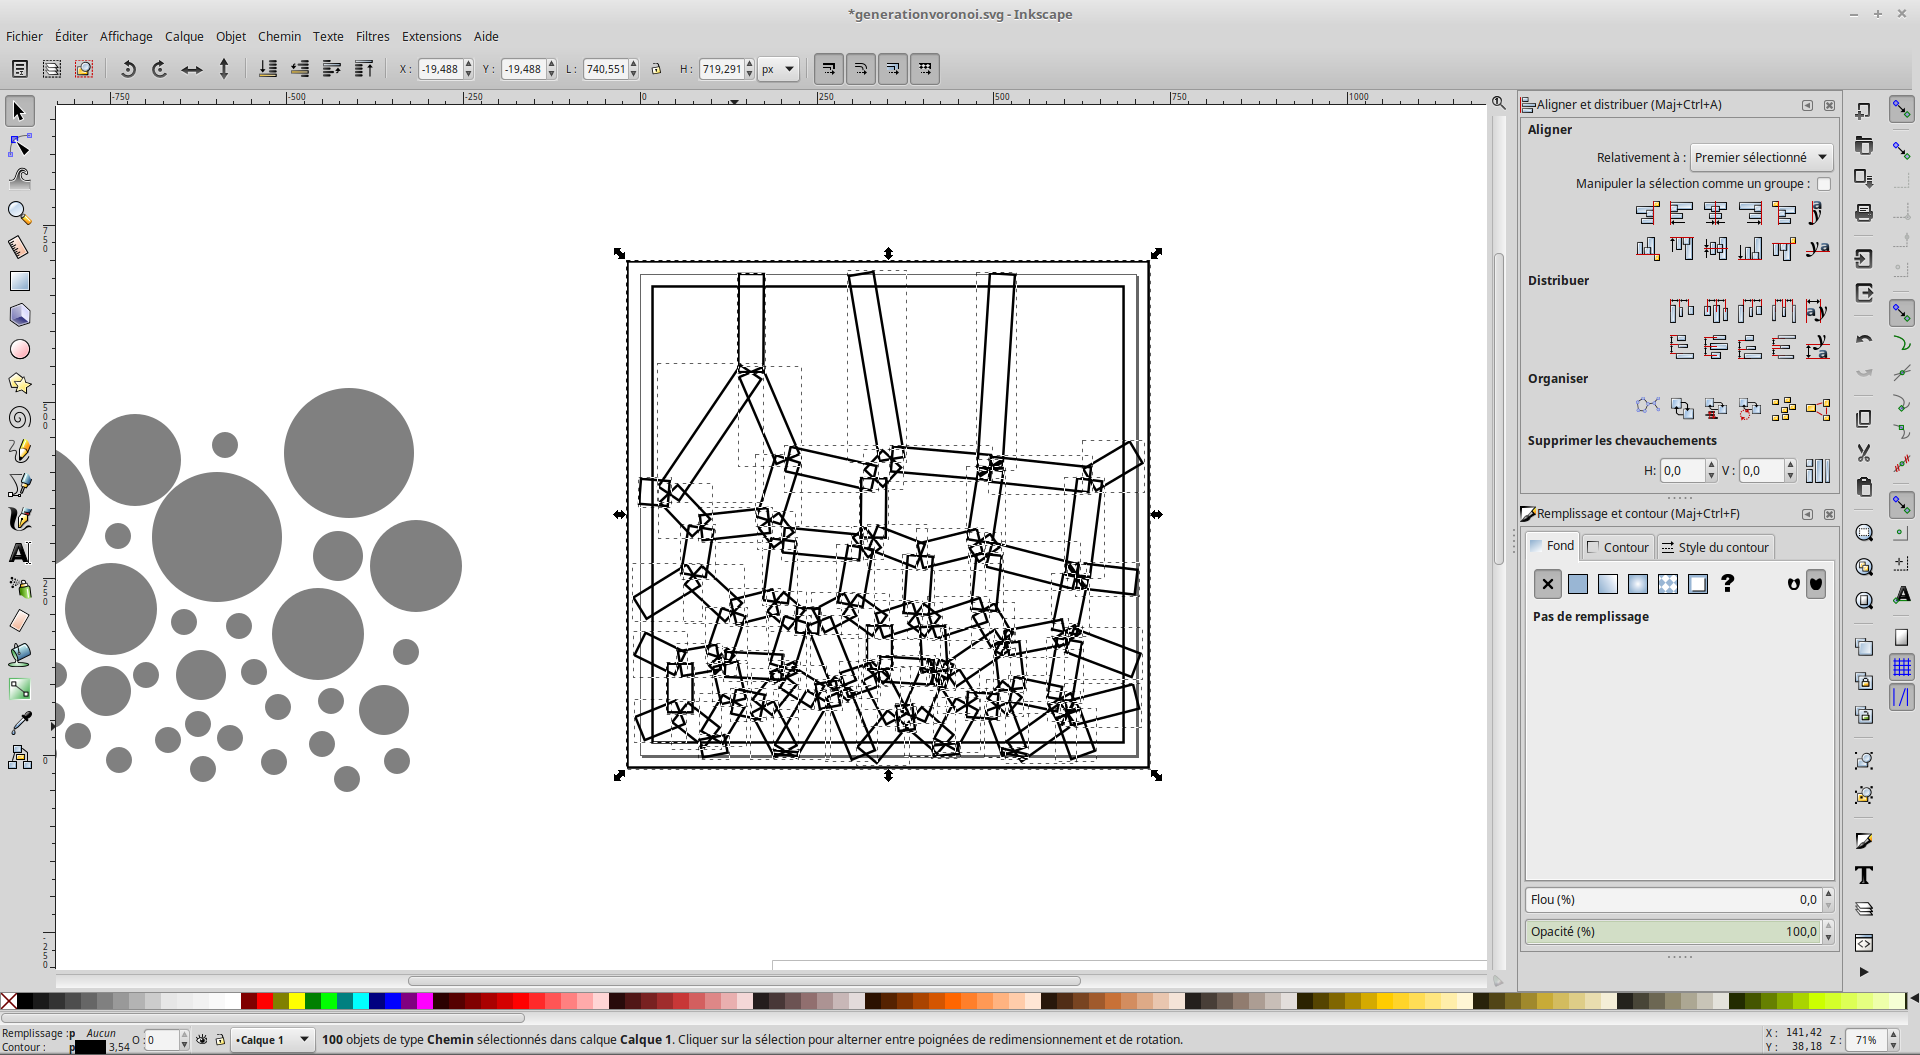Click the Y coordinate input field
This screenshot has width=1920, height=1055.
(523, 69)
